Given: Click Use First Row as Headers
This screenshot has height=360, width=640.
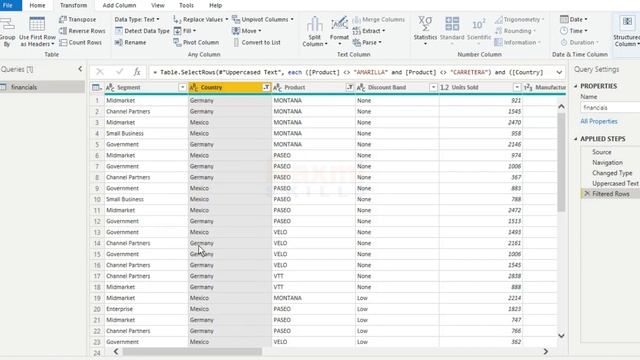Looking at the screenshot, I should point(37,31).
